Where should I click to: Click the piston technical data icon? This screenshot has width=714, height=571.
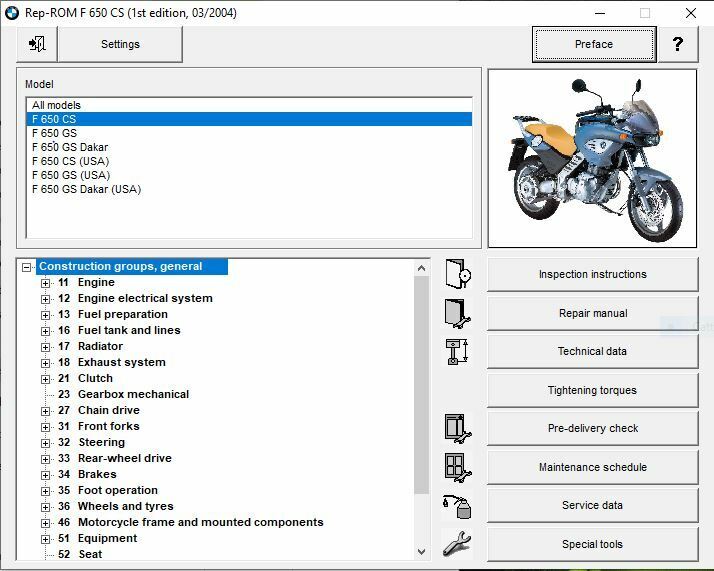click(x=457, y=351)
